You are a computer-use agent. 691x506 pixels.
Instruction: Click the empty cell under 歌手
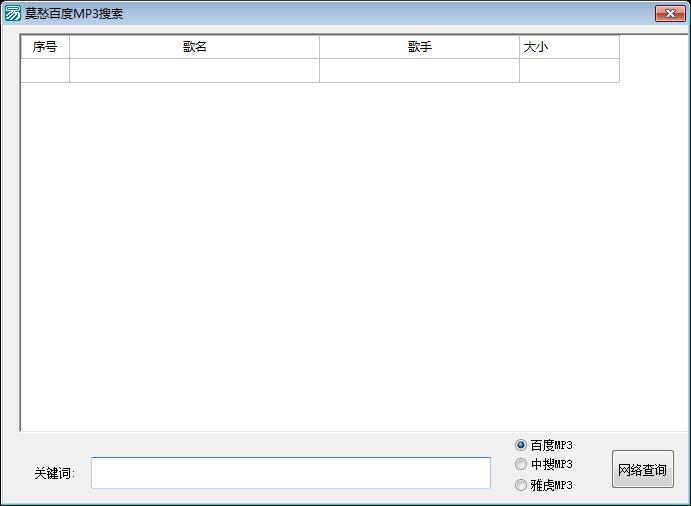tap(420, 71)
